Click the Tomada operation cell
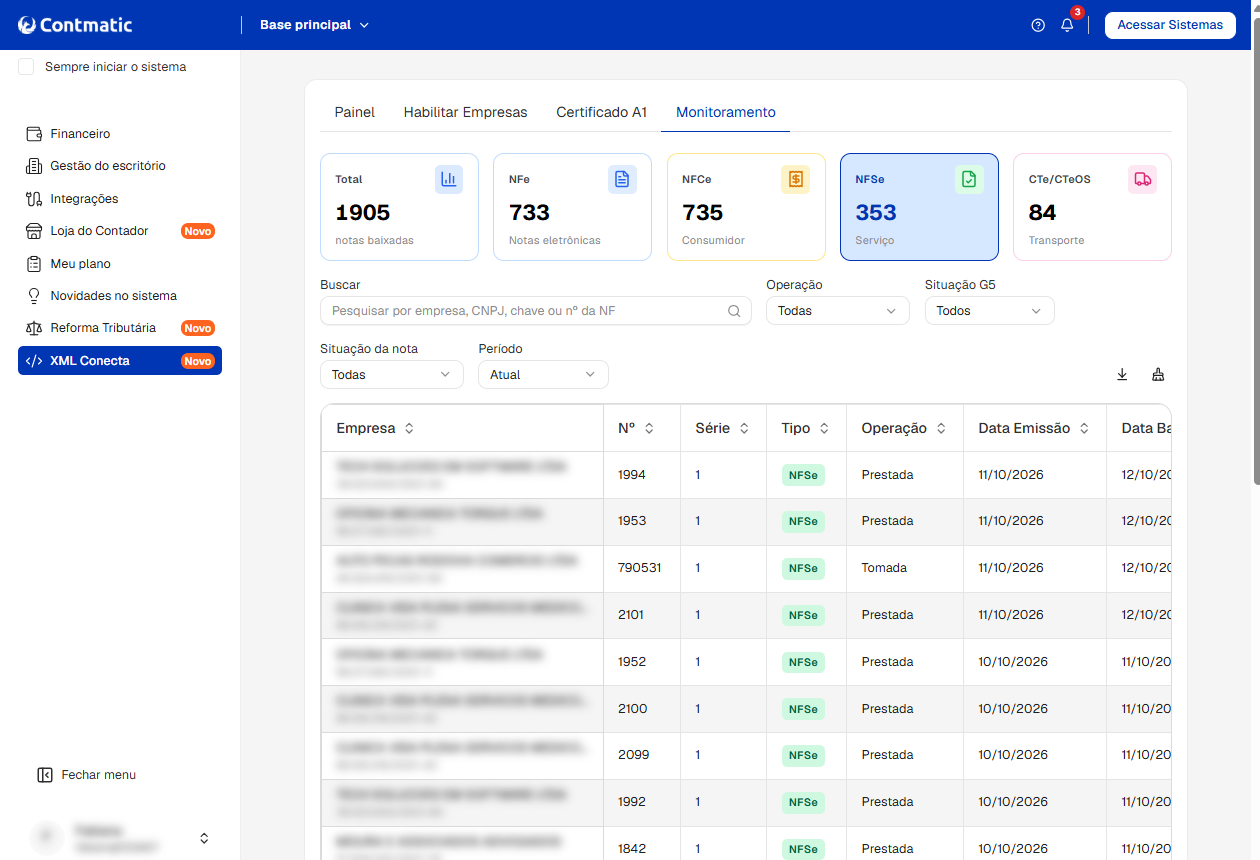The width and height of the screenshot is (1260, 860). click(x=905, y=568)
